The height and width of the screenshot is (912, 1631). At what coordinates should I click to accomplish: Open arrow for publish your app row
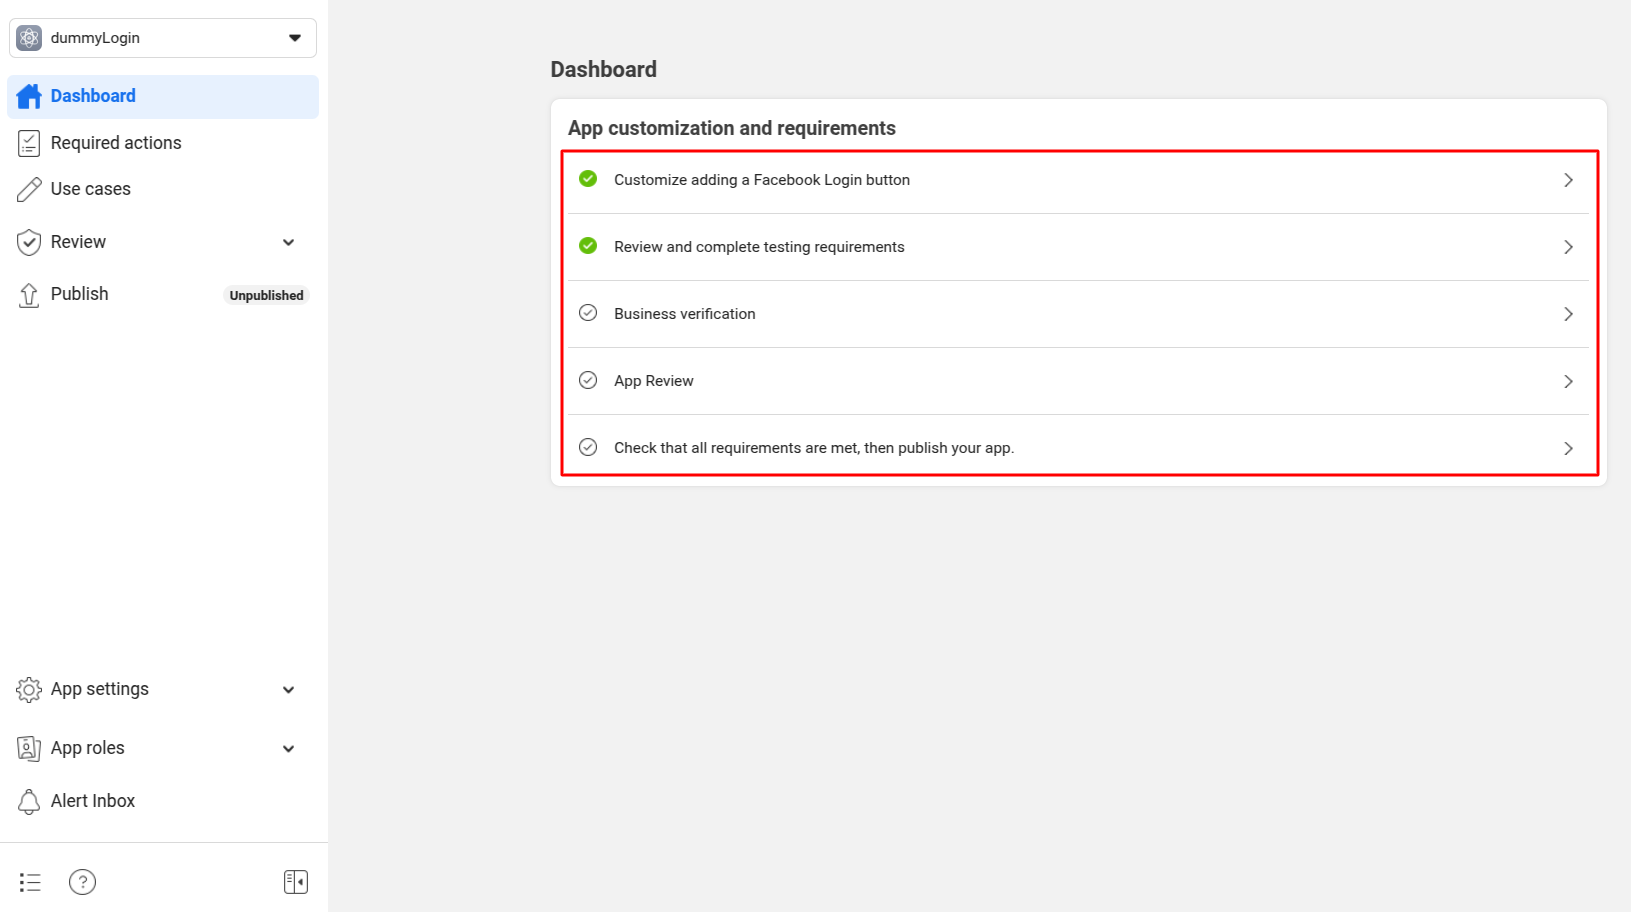click(x=1568, y=448)
